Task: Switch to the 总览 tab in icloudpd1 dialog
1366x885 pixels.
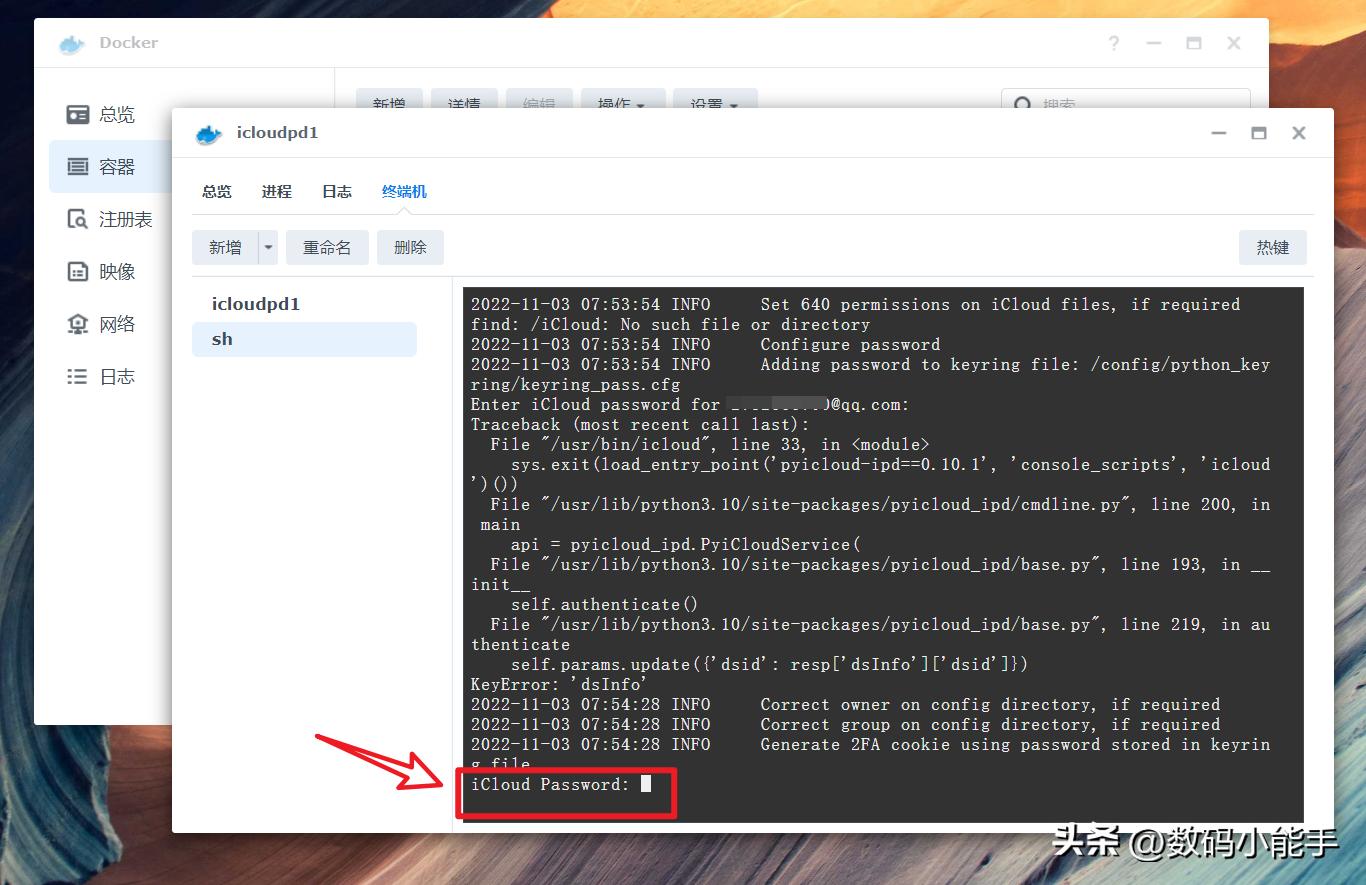Action: pos(216,192)
